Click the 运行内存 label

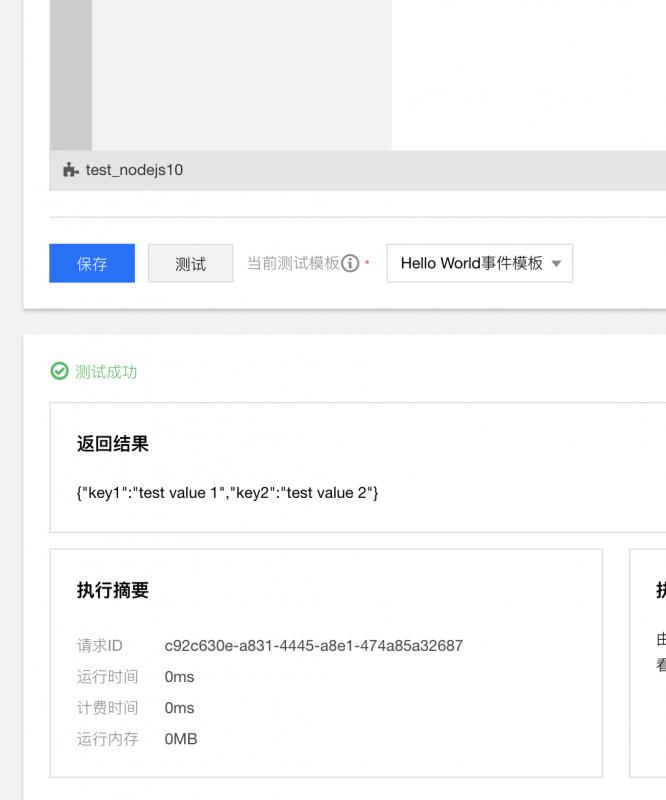(x=107, y=739)
